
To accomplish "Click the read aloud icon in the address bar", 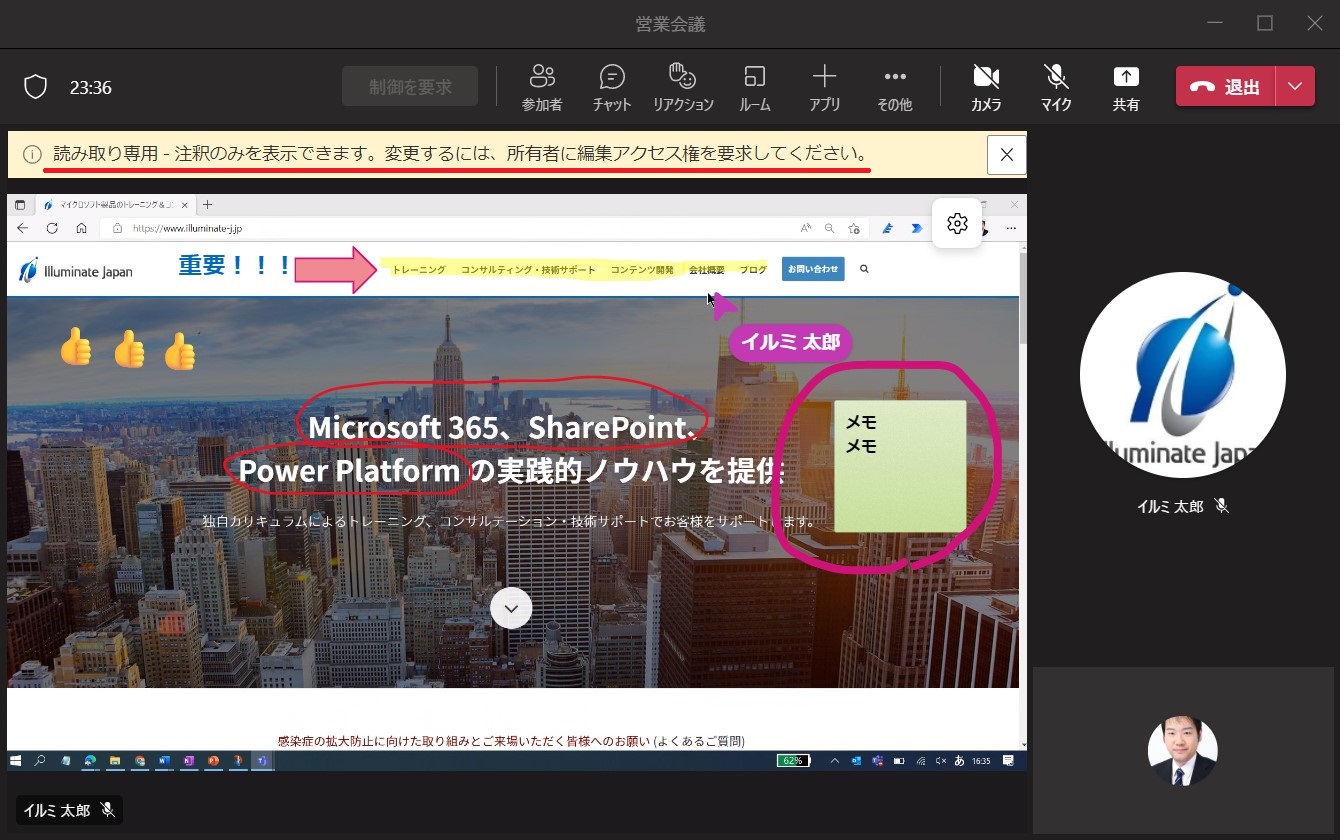I will tap(806, 228).
